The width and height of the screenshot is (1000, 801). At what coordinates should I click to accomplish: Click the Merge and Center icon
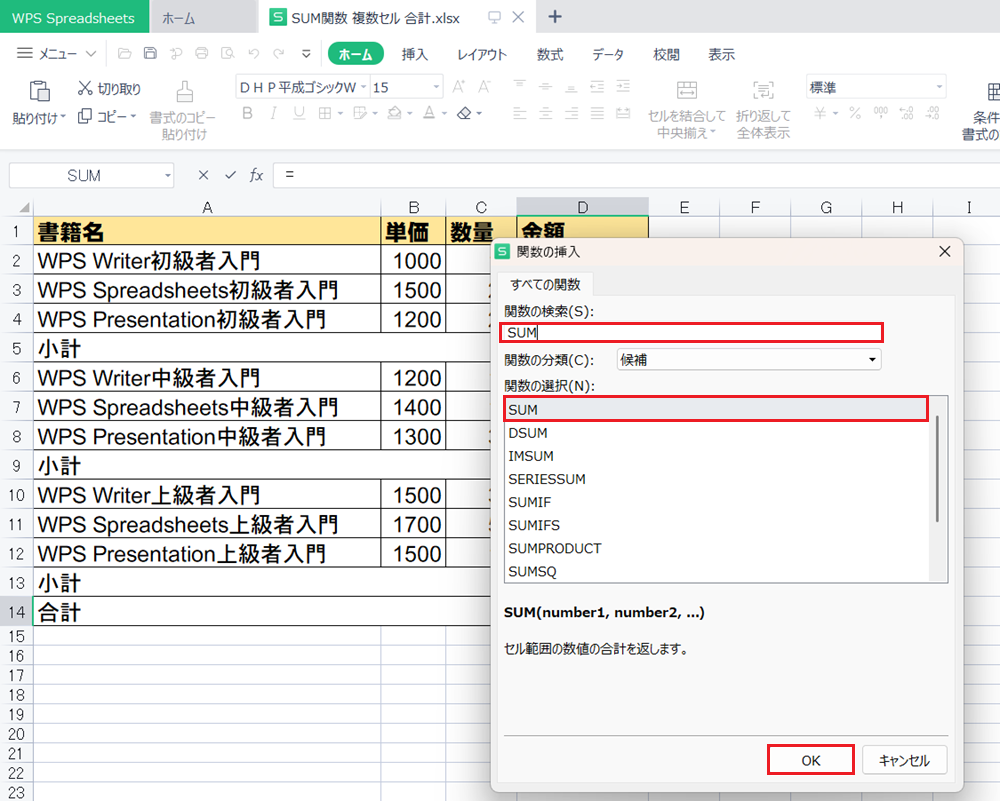pyautogui.click(x=687, y=90)
